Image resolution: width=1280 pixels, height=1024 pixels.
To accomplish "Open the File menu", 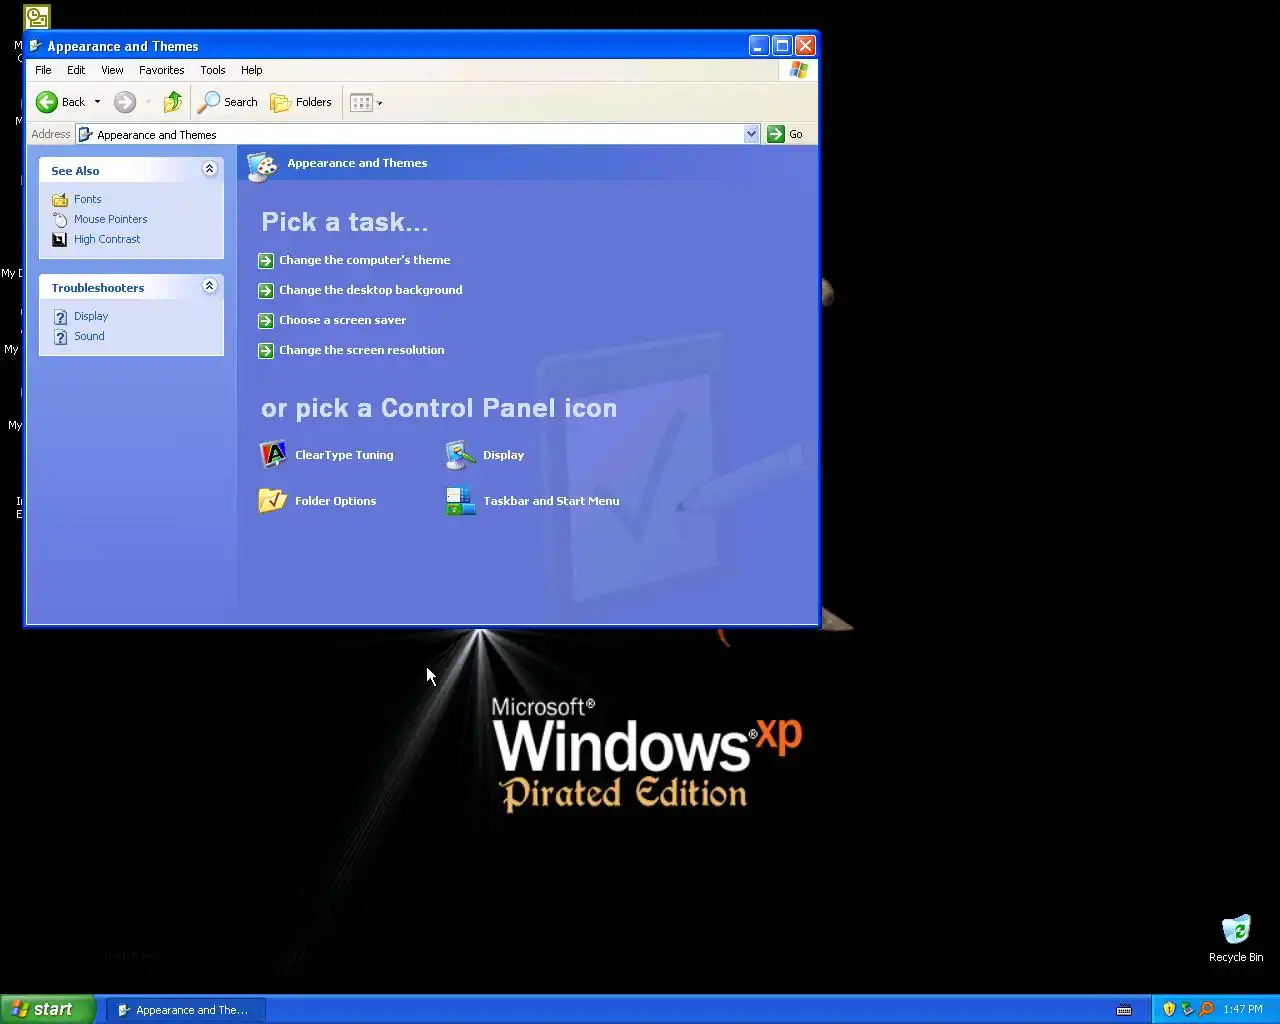I will [43, 70].
